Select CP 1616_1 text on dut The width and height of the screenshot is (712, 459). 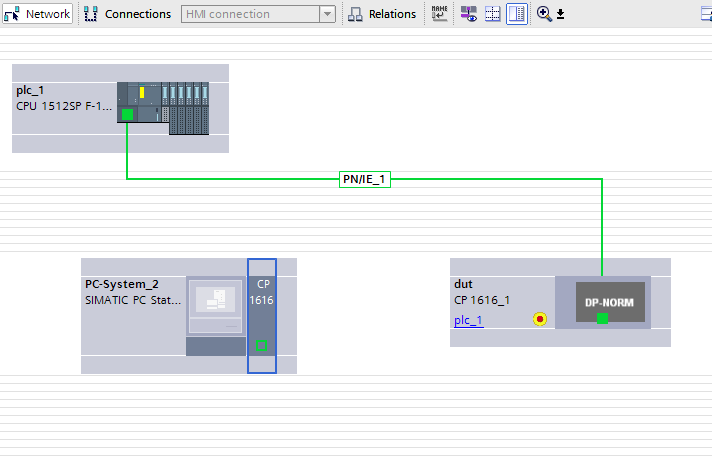[482, 300]
